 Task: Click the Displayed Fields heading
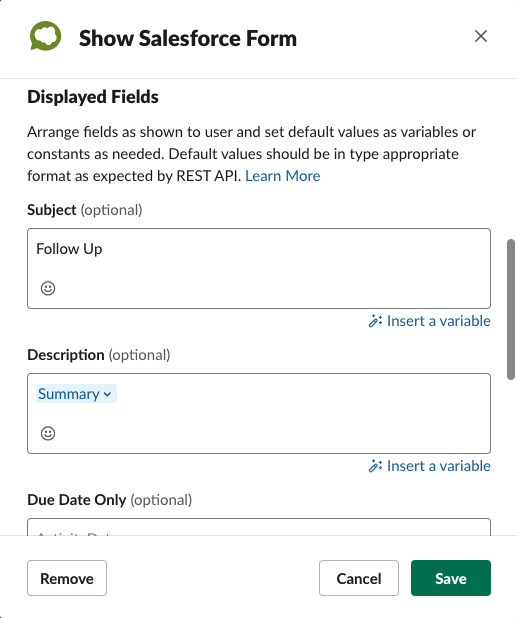pyautogui.click(x=93, y=97)
